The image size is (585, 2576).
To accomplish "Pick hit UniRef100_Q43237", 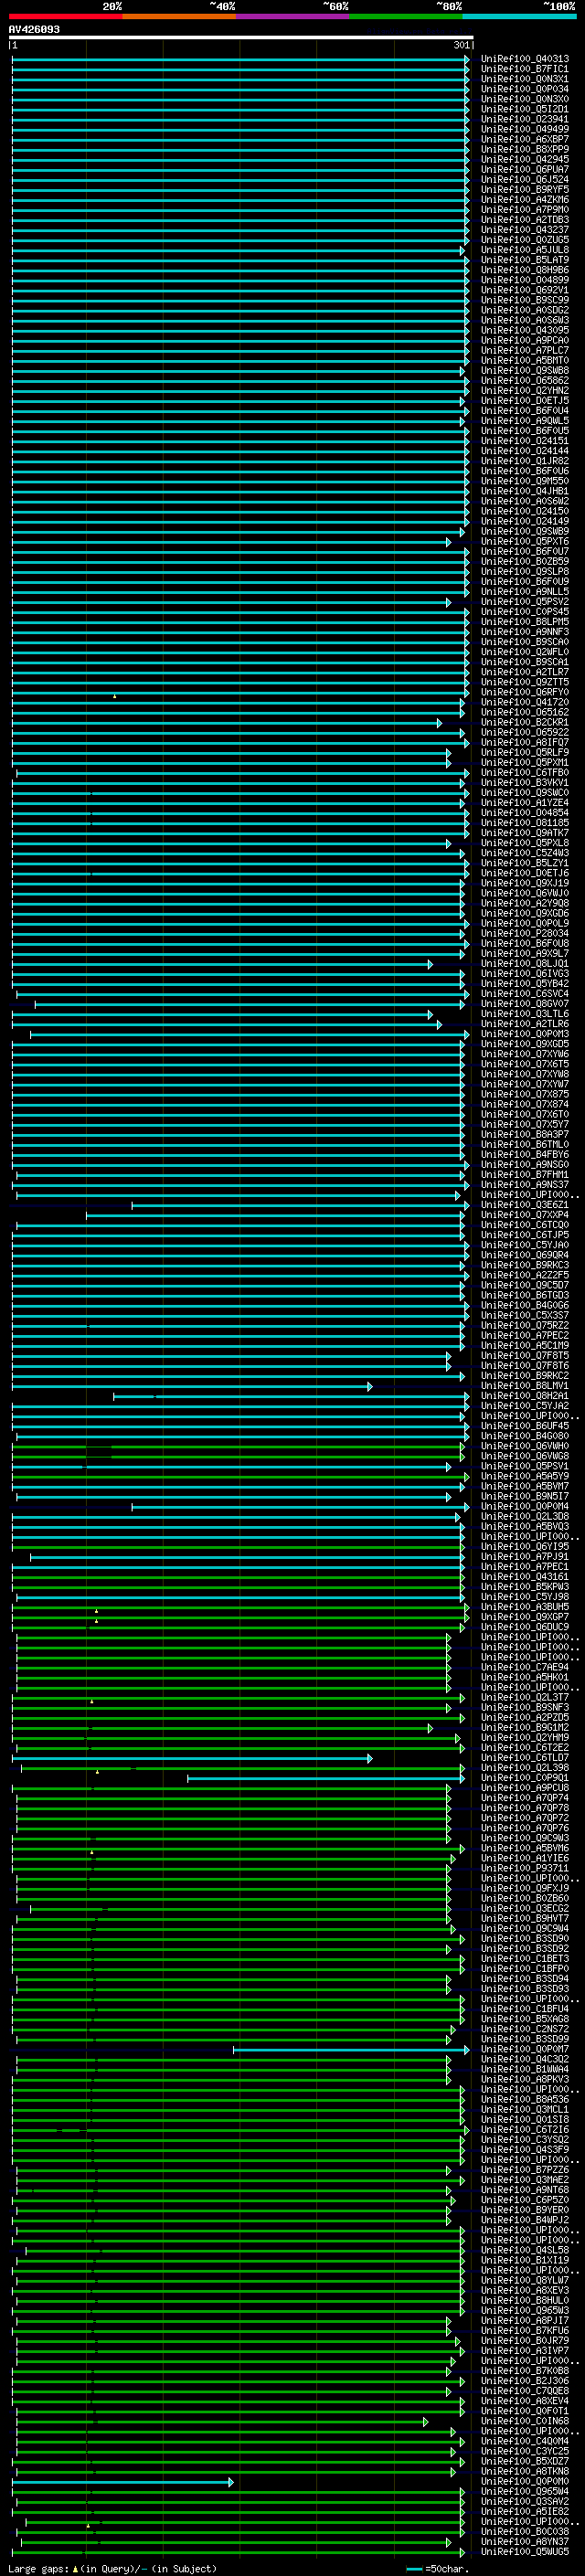I will coord(524,230).
